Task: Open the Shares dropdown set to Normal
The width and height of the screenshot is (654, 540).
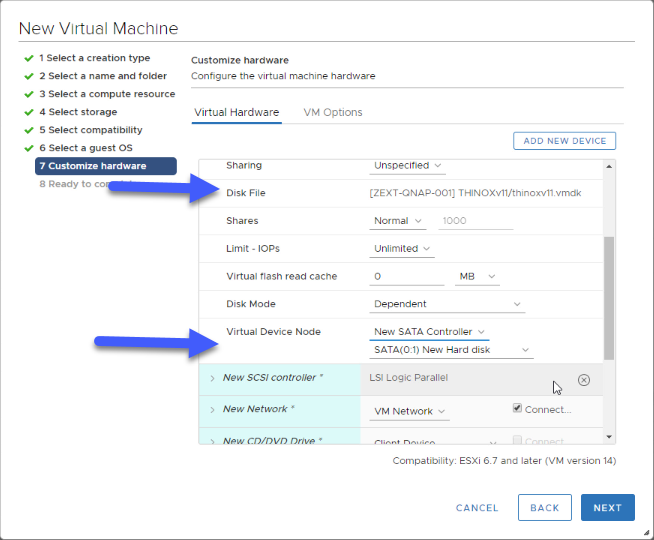Action: (x=397, y=221)
